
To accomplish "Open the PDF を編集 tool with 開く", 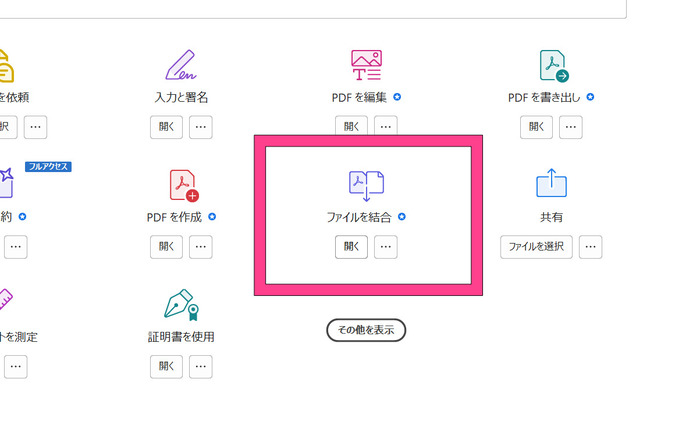I will pos(351,125).
